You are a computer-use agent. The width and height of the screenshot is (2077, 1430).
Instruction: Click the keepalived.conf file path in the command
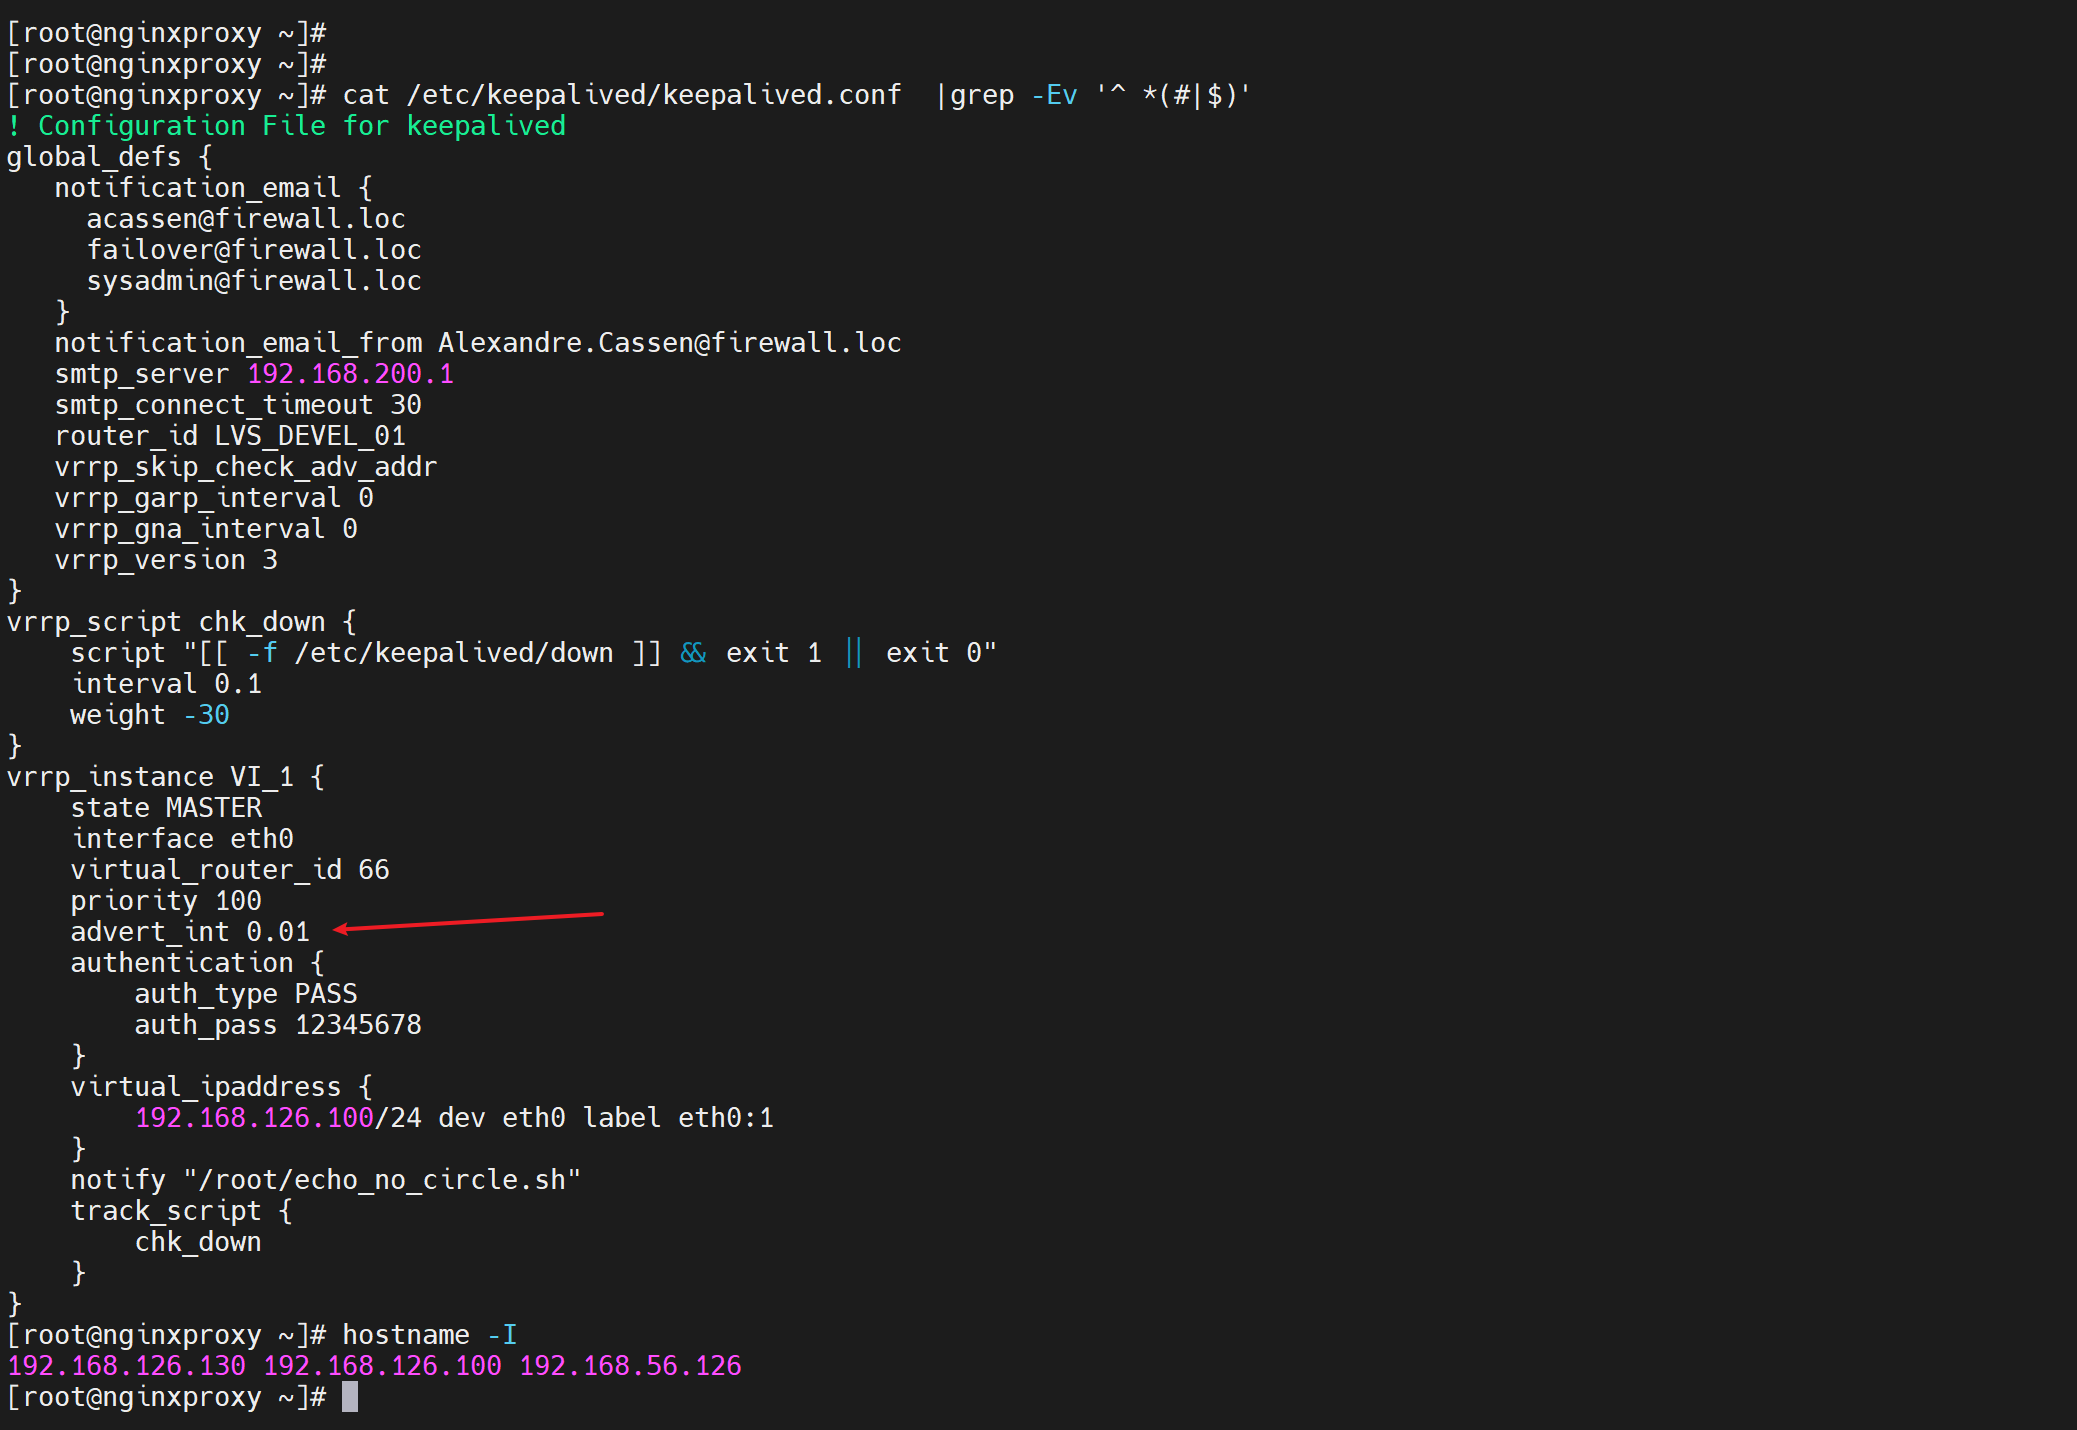[x=653, y=95]
